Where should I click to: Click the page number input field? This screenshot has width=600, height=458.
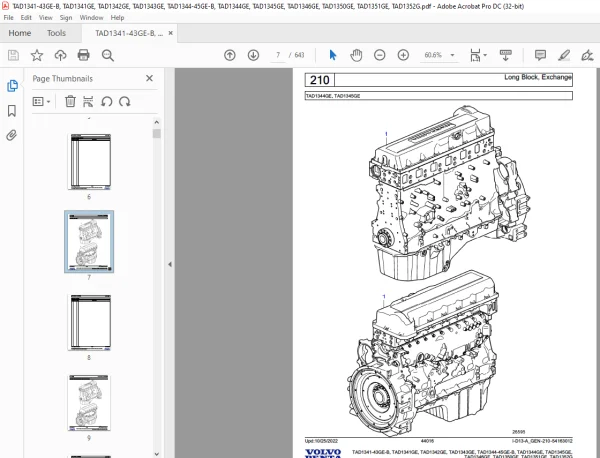coord(278,55)
